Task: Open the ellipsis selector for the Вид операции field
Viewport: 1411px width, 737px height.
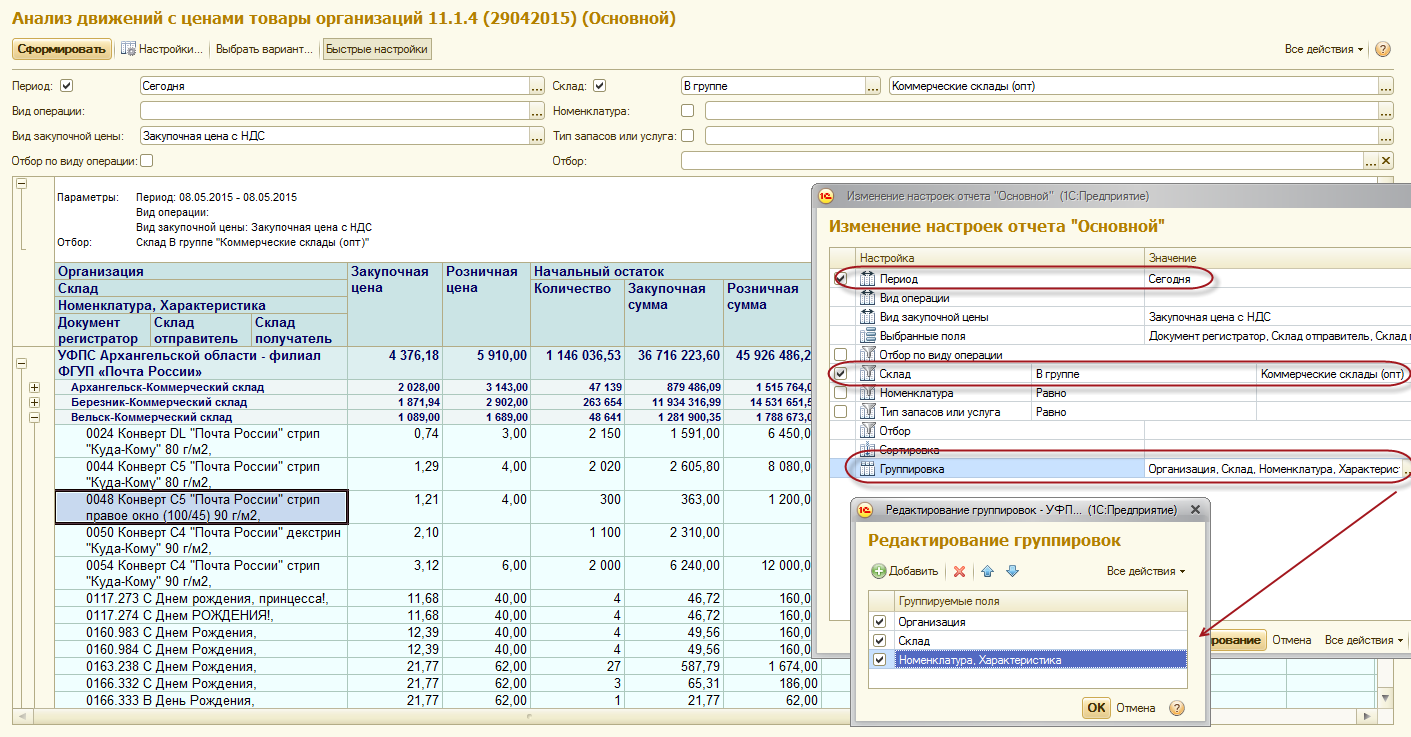Action: 537,111
